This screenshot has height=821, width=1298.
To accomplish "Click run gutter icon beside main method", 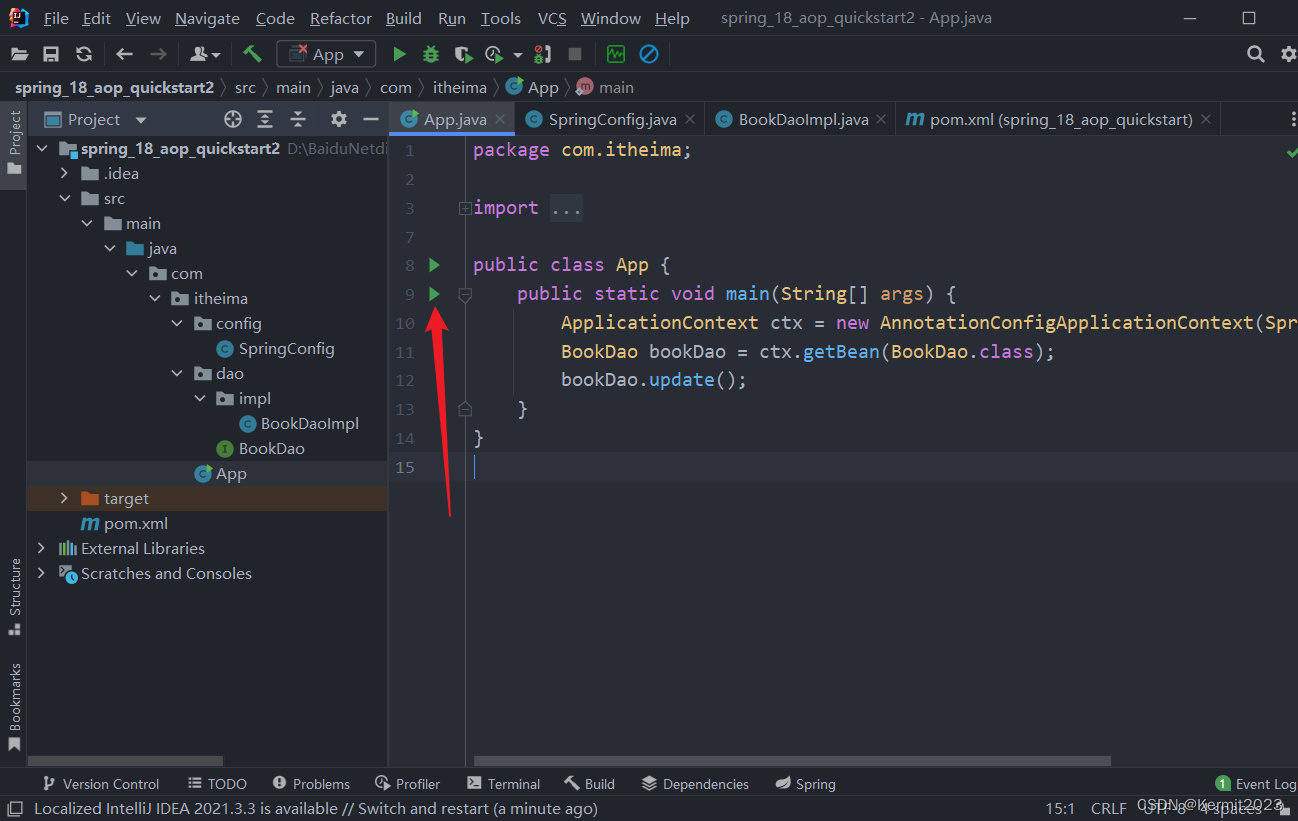I will (x=434, y=294).
